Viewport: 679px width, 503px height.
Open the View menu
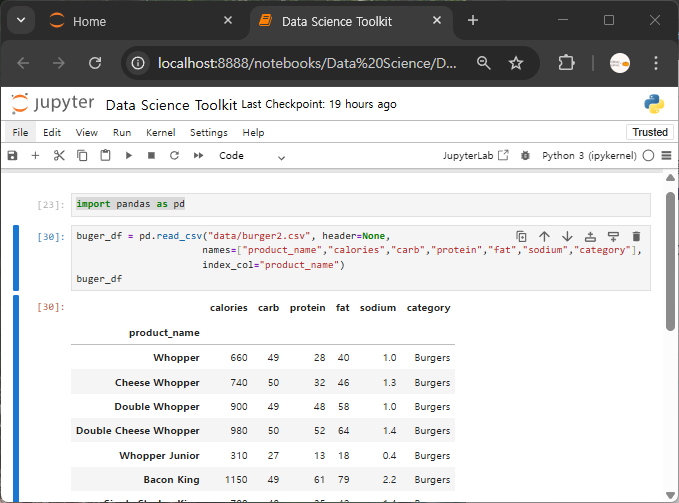tap(87, 132)
